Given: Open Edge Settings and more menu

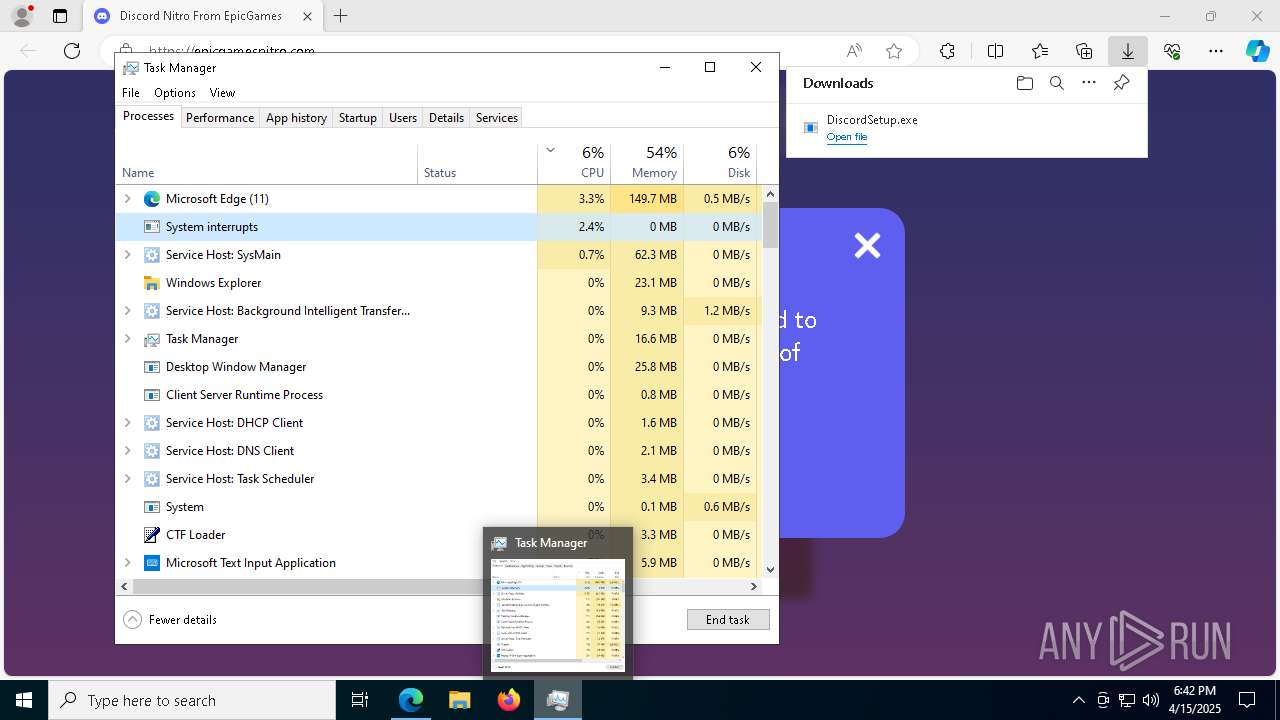Looking at the screenshot, I should 1216,51.
